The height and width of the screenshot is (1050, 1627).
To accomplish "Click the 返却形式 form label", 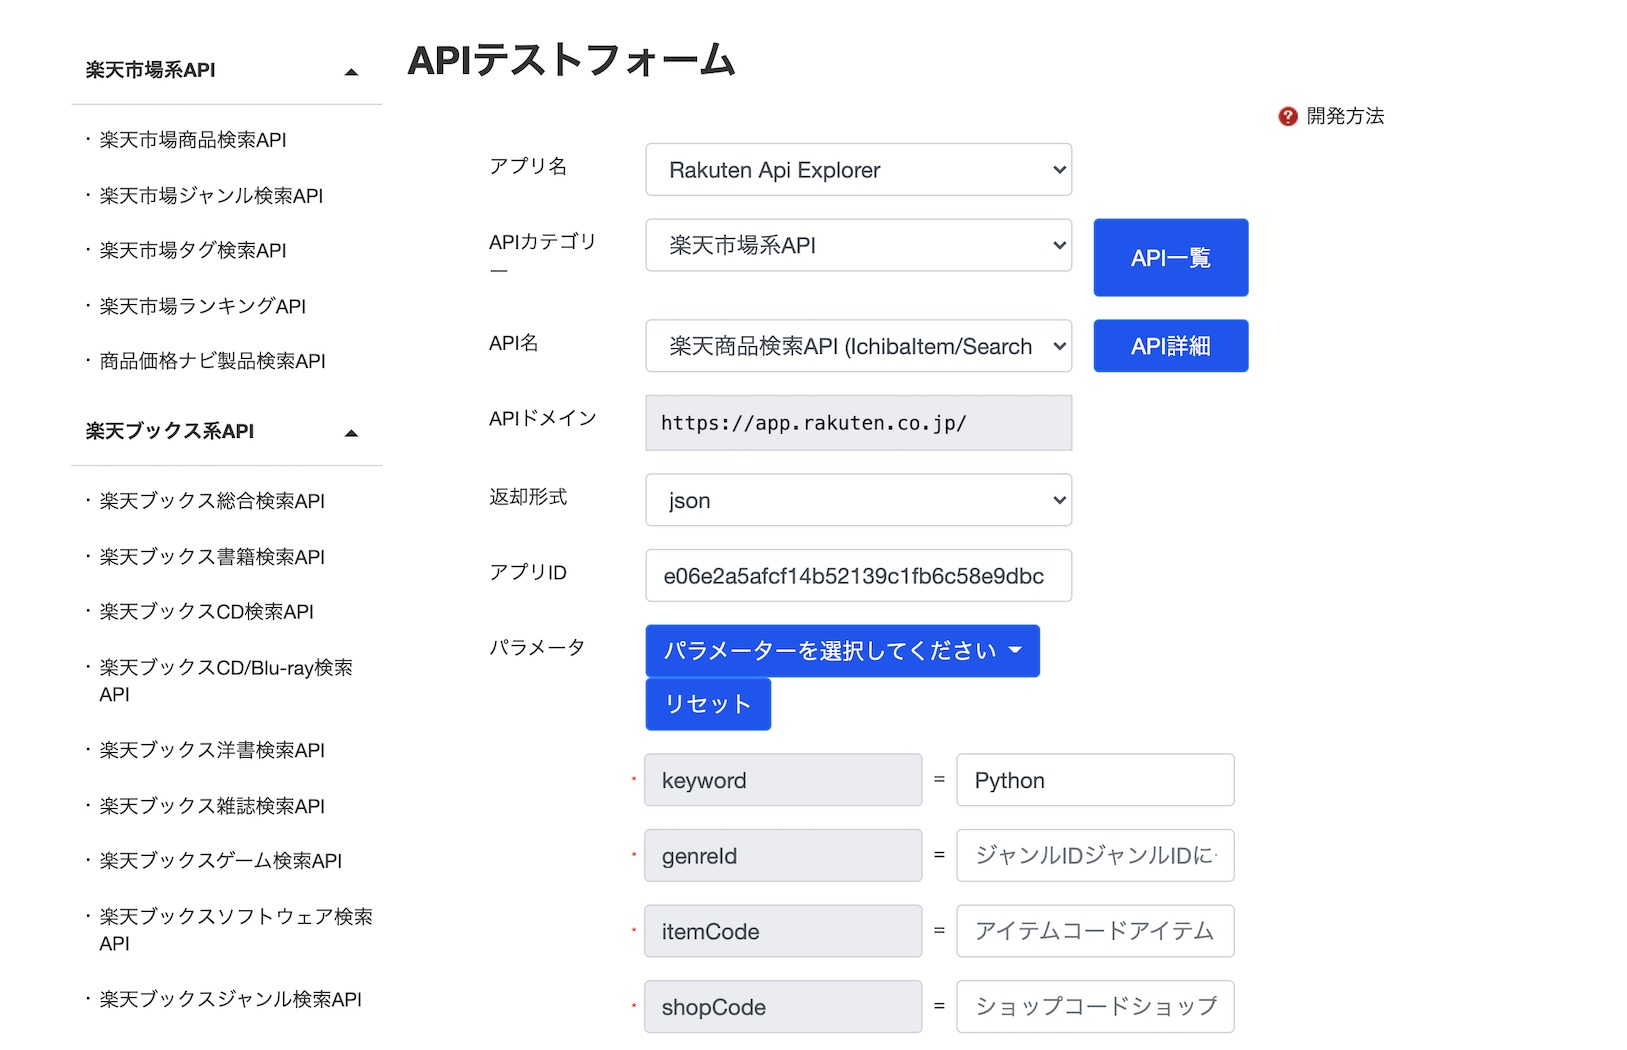I will pyautogui.click(x=528, y=497).
